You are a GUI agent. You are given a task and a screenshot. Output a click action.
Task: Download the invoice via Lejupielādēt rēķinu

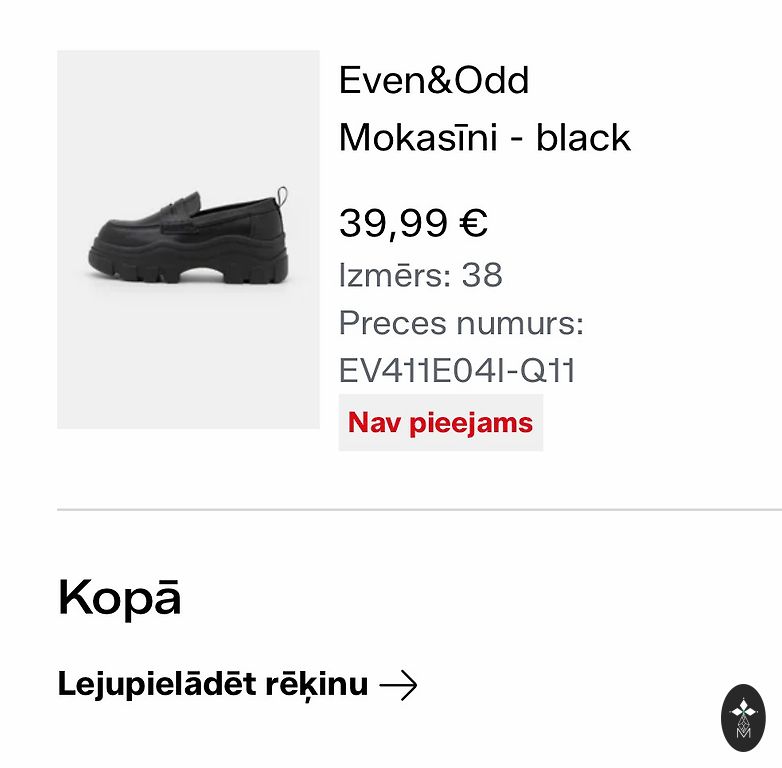pos(213,685)
